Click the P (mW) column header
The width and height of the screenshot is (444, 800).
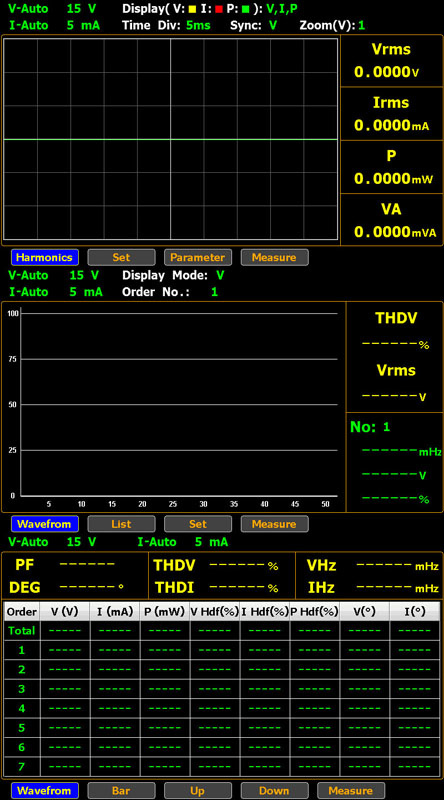coord(164,611)
